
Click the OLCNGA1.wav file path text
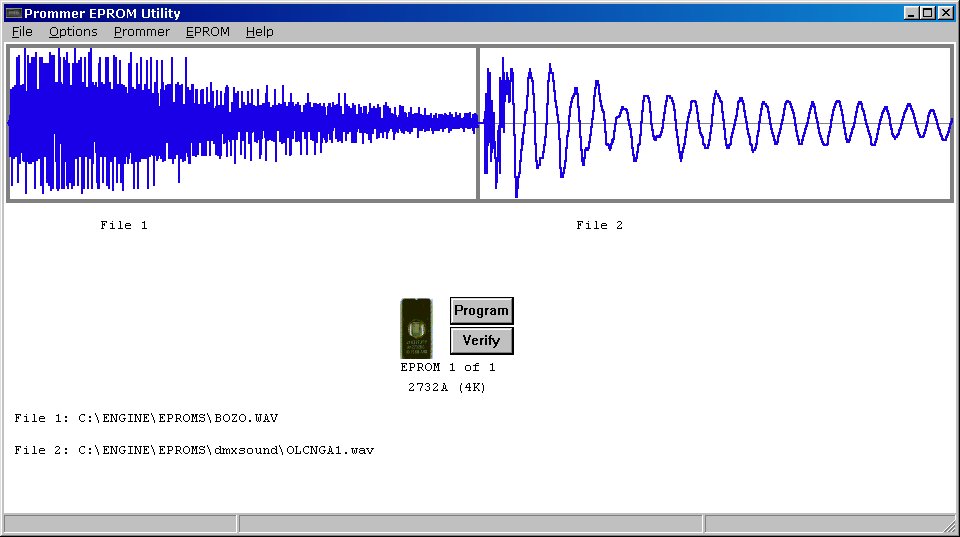click(x=194, y=450)
